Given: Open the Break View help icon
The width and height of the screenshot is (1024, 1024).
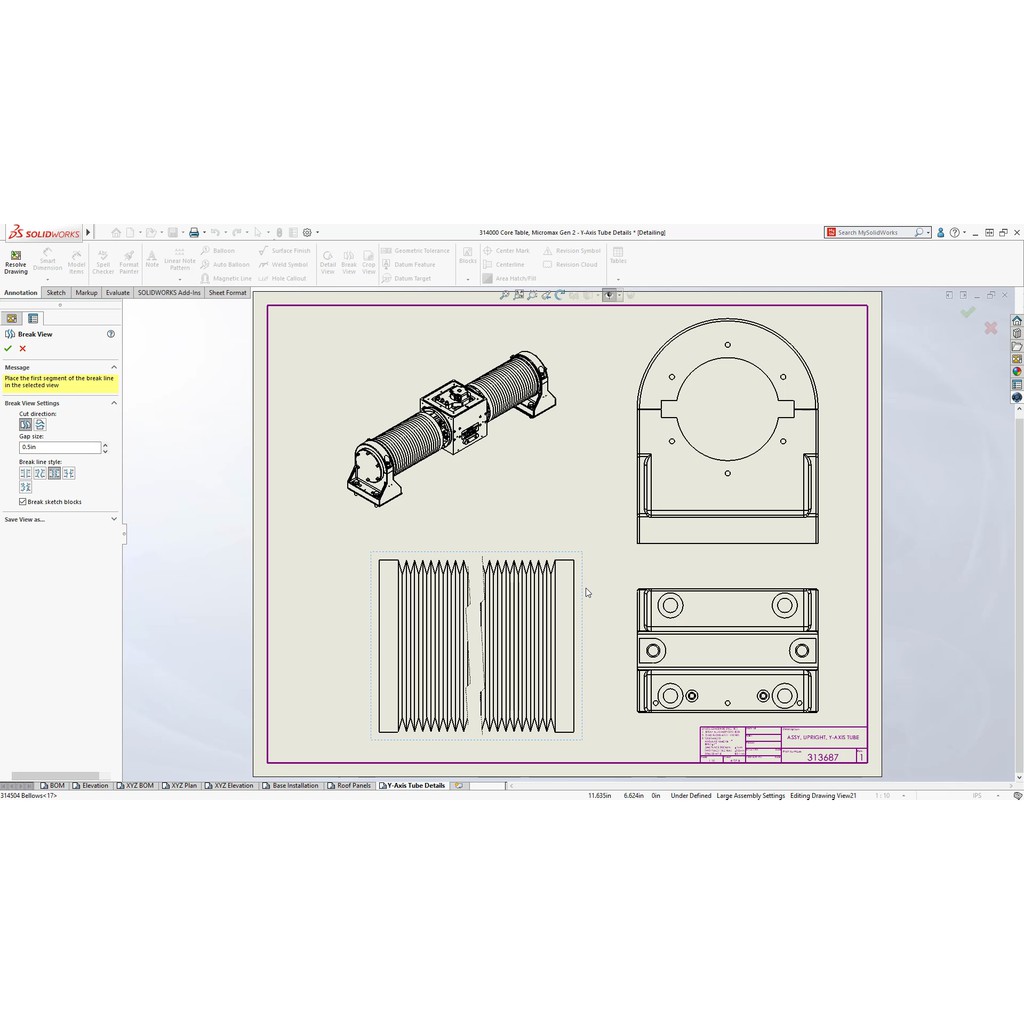Looking at the screenshot, I should coord(111,334).
